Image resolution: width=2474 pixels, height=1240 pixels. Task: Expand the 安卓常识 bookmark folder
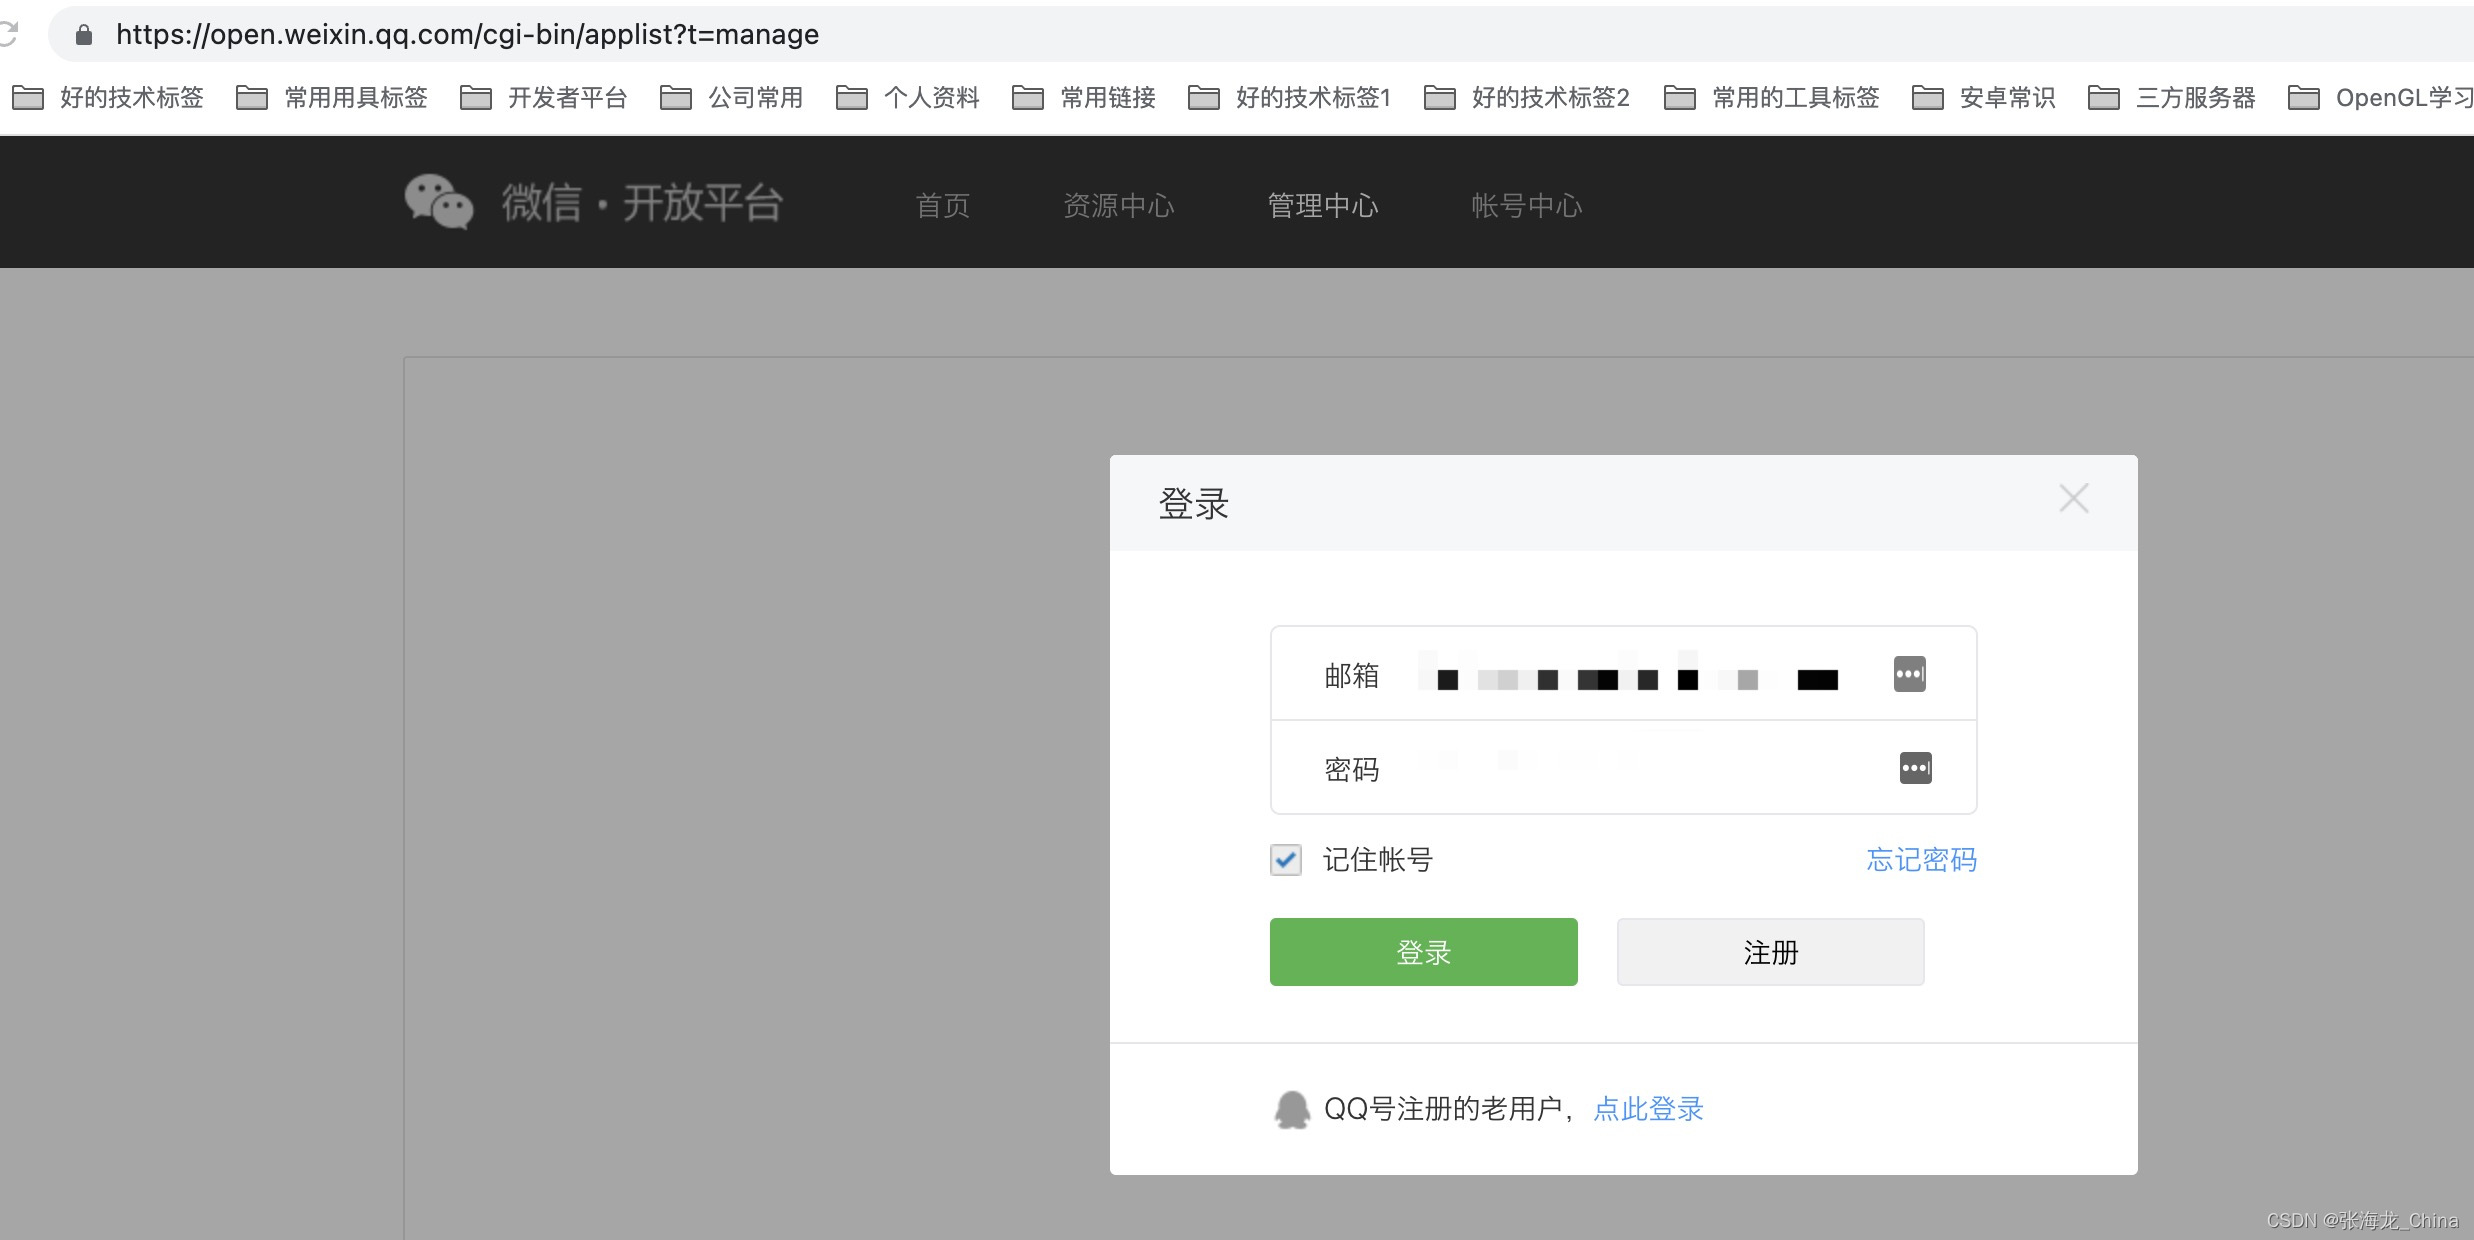(x=1983, y=98)
